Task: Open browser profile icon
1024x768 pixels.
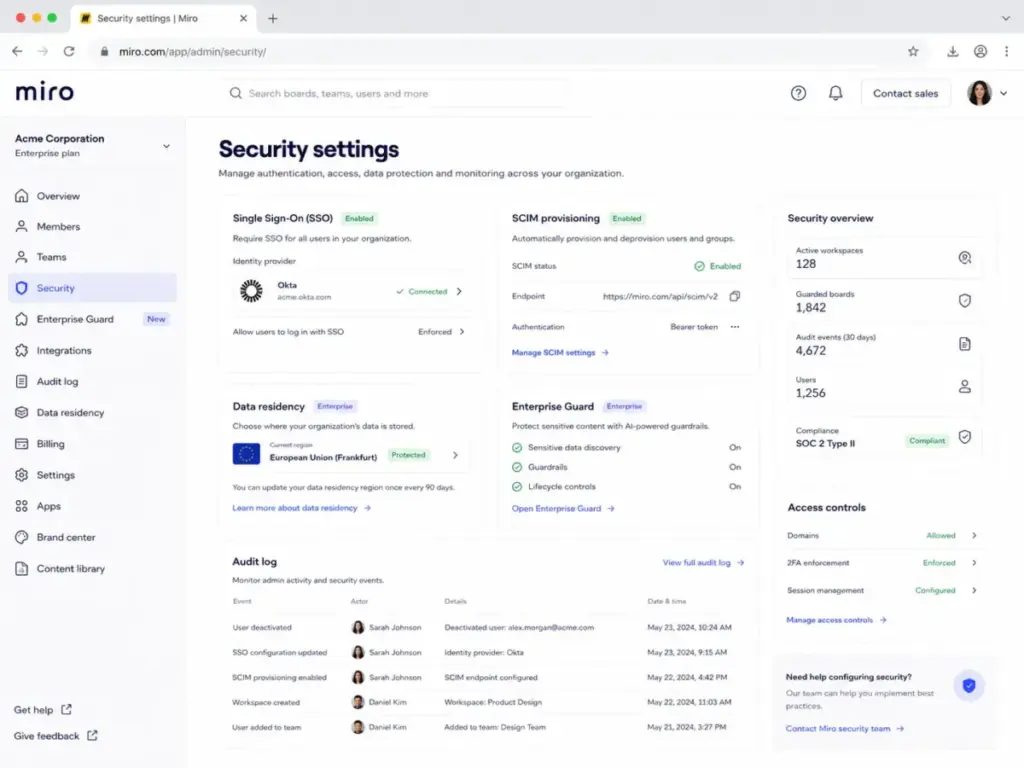Action: coord(980,52)
